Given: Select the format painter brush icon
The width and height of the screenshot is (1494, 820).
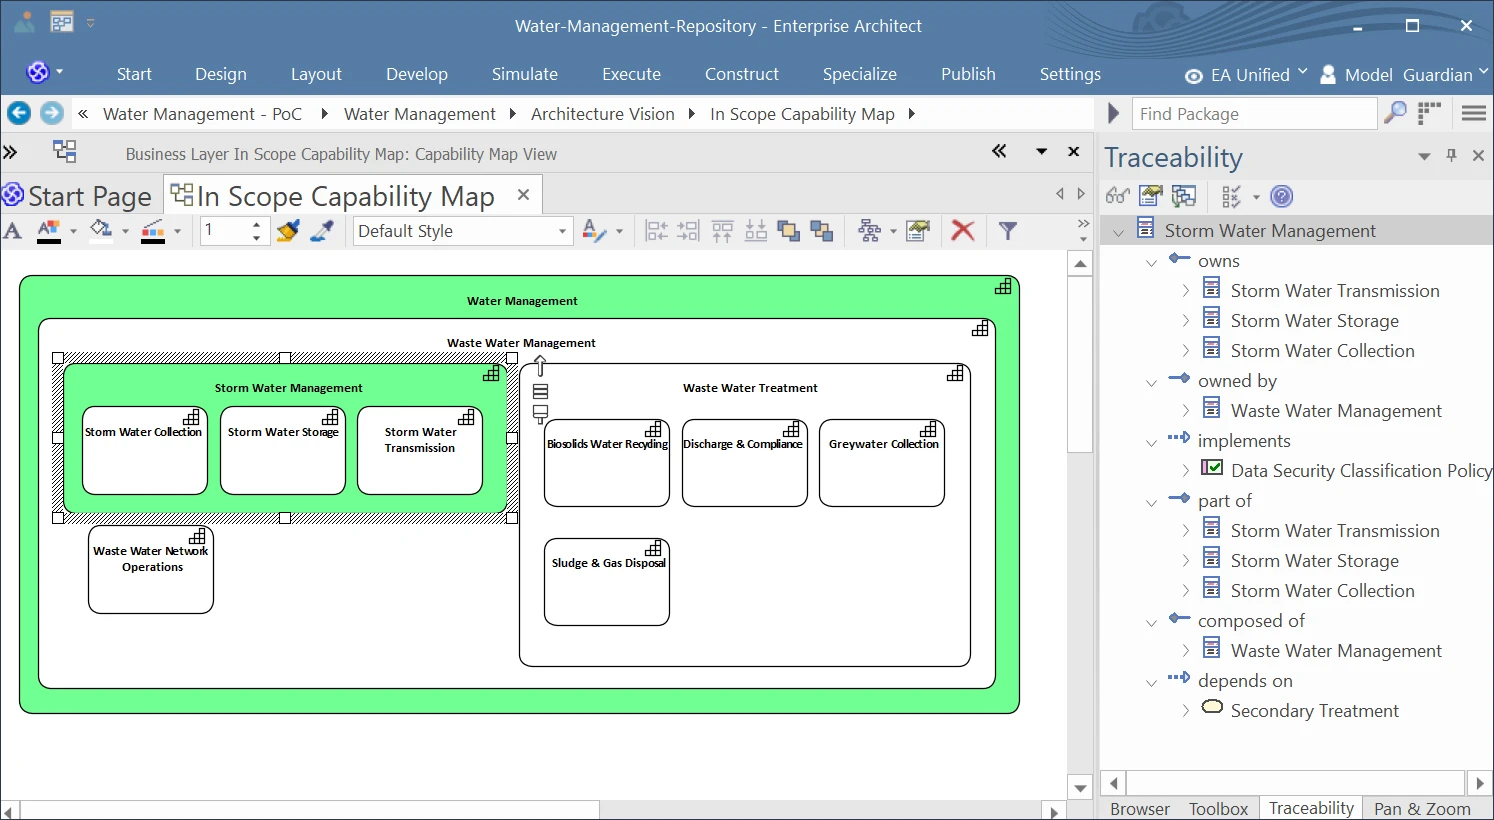Looking at the screenshot, I should [288, 231].
